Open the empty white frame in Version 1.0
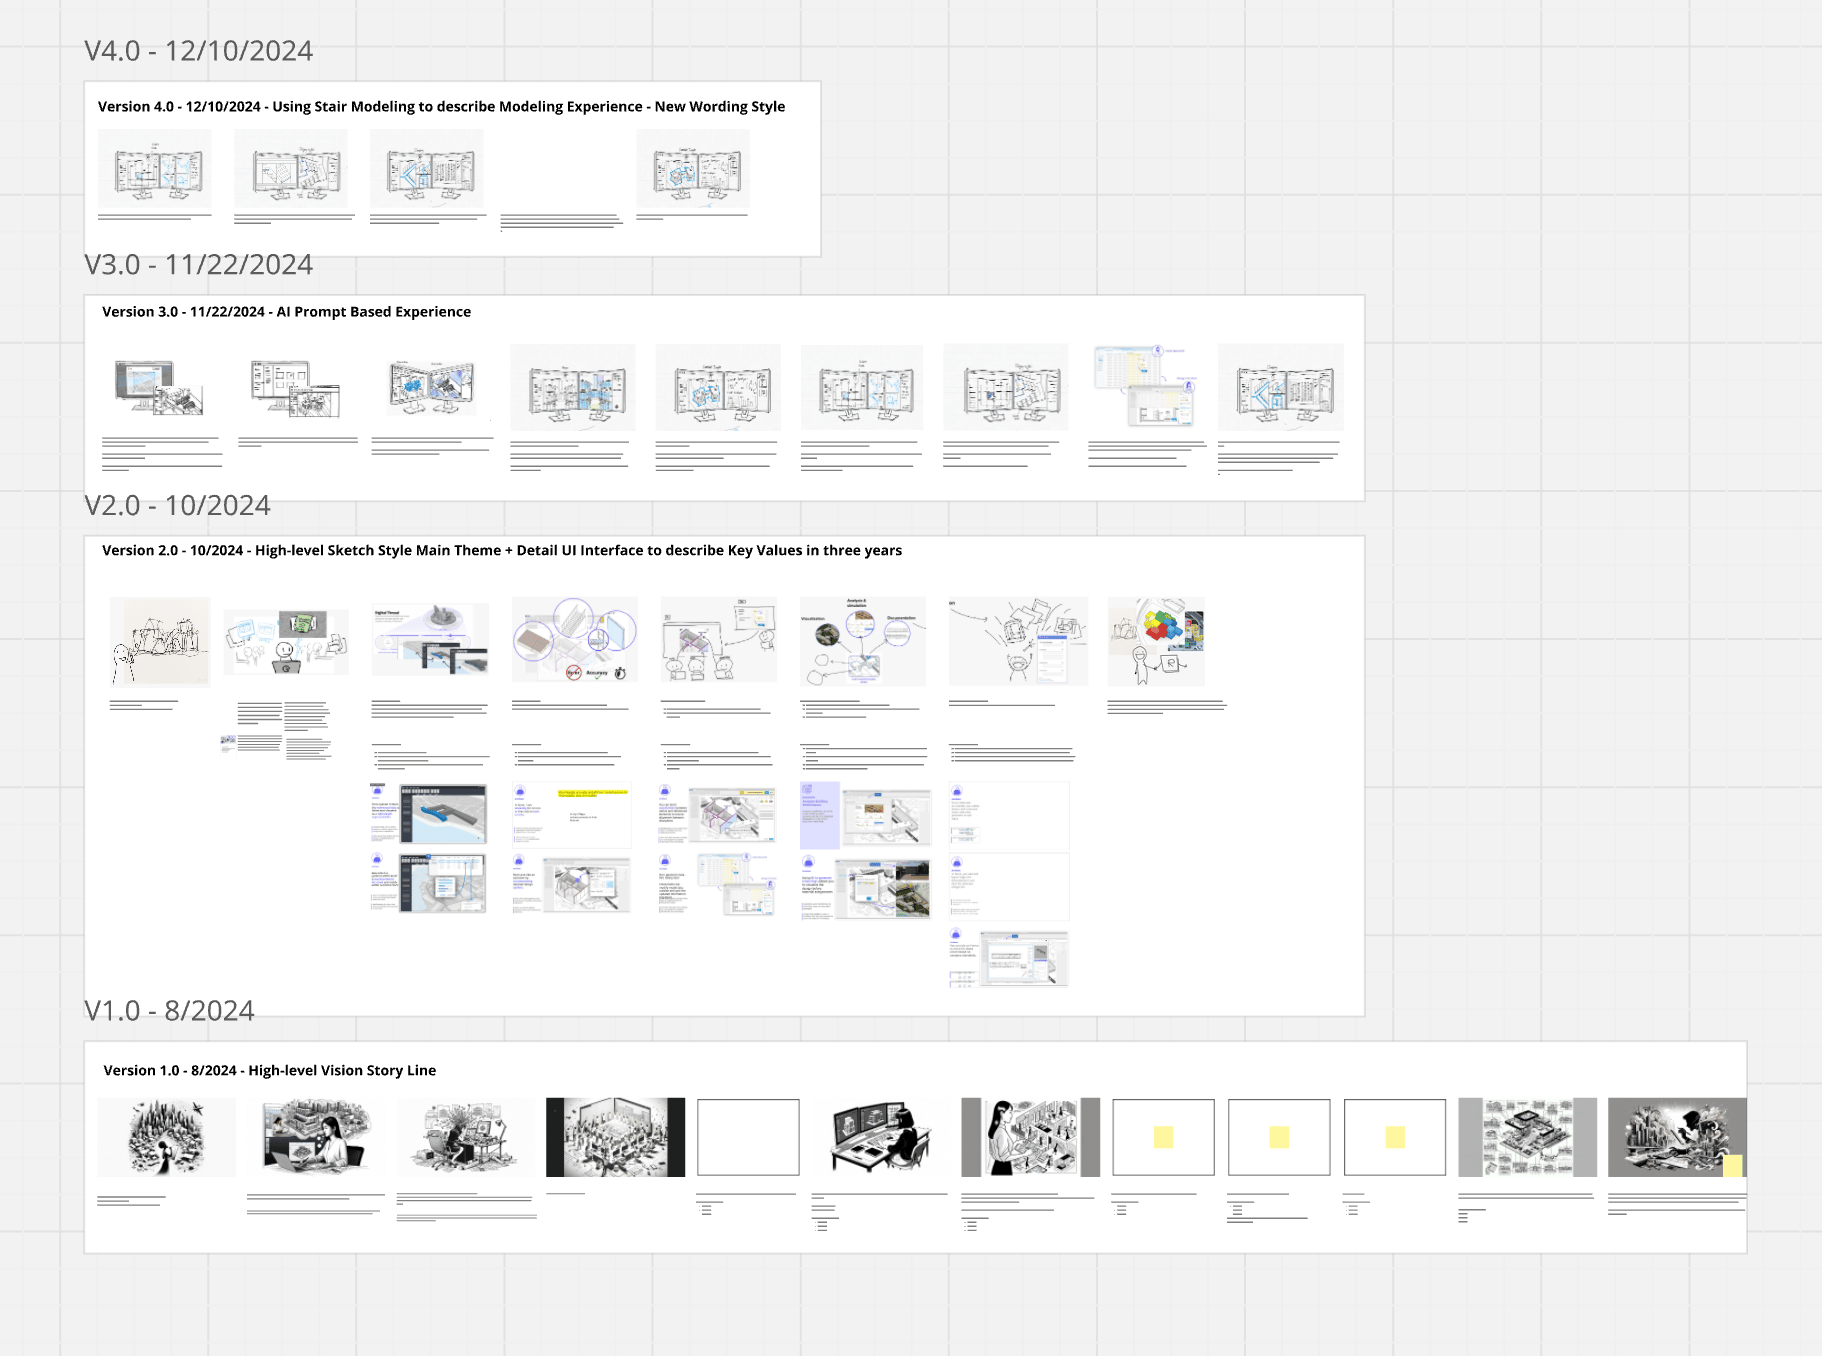 (748, 1138)
